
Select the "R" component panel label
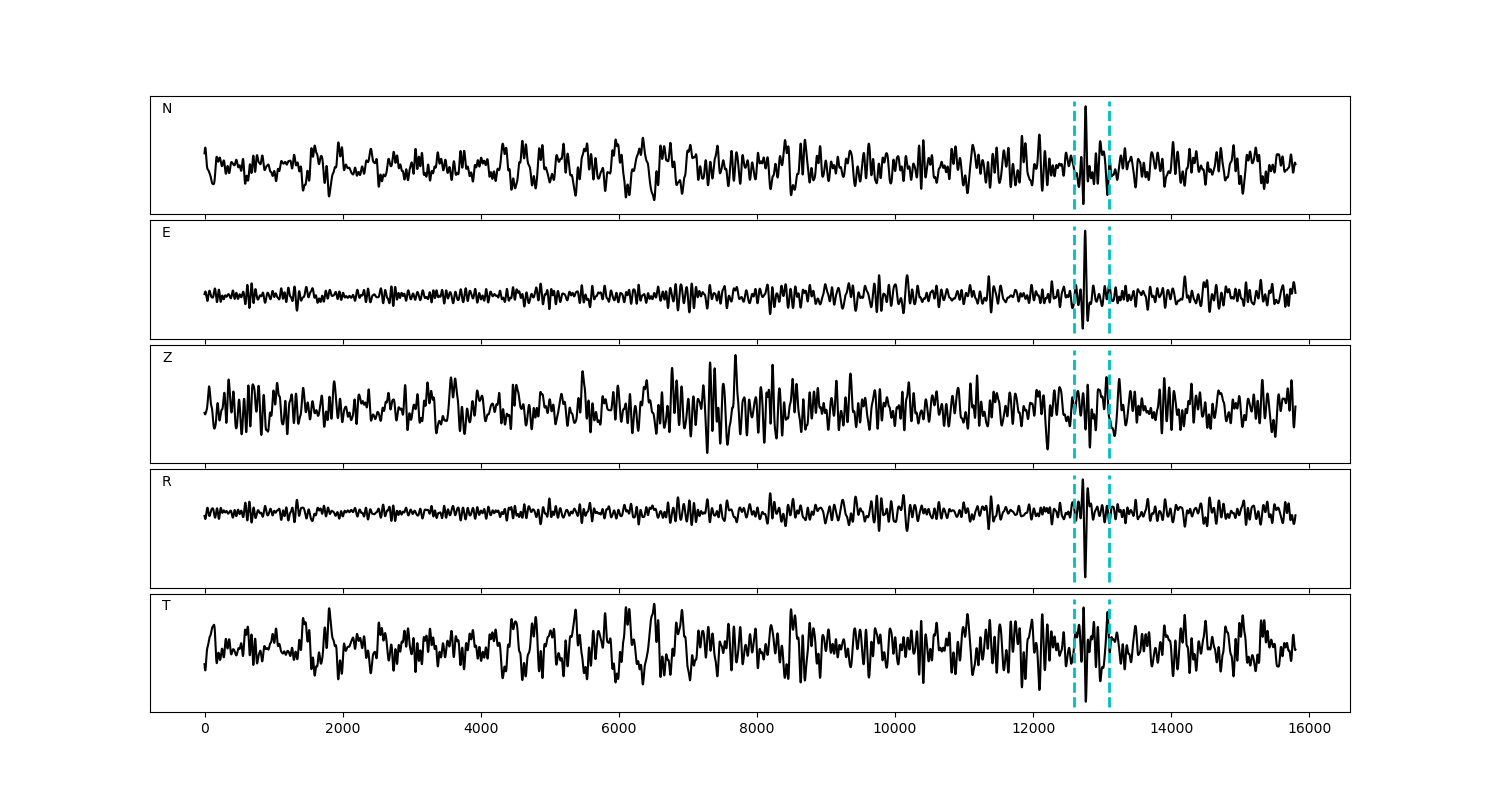tap(167, 482)
